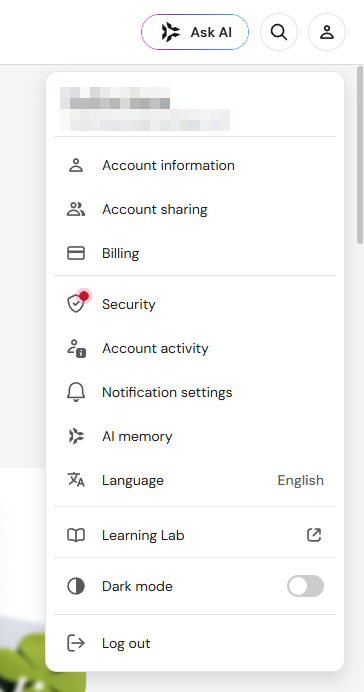
Task: Click the Notification settings bell icon
Action: [x=76, y=392]
